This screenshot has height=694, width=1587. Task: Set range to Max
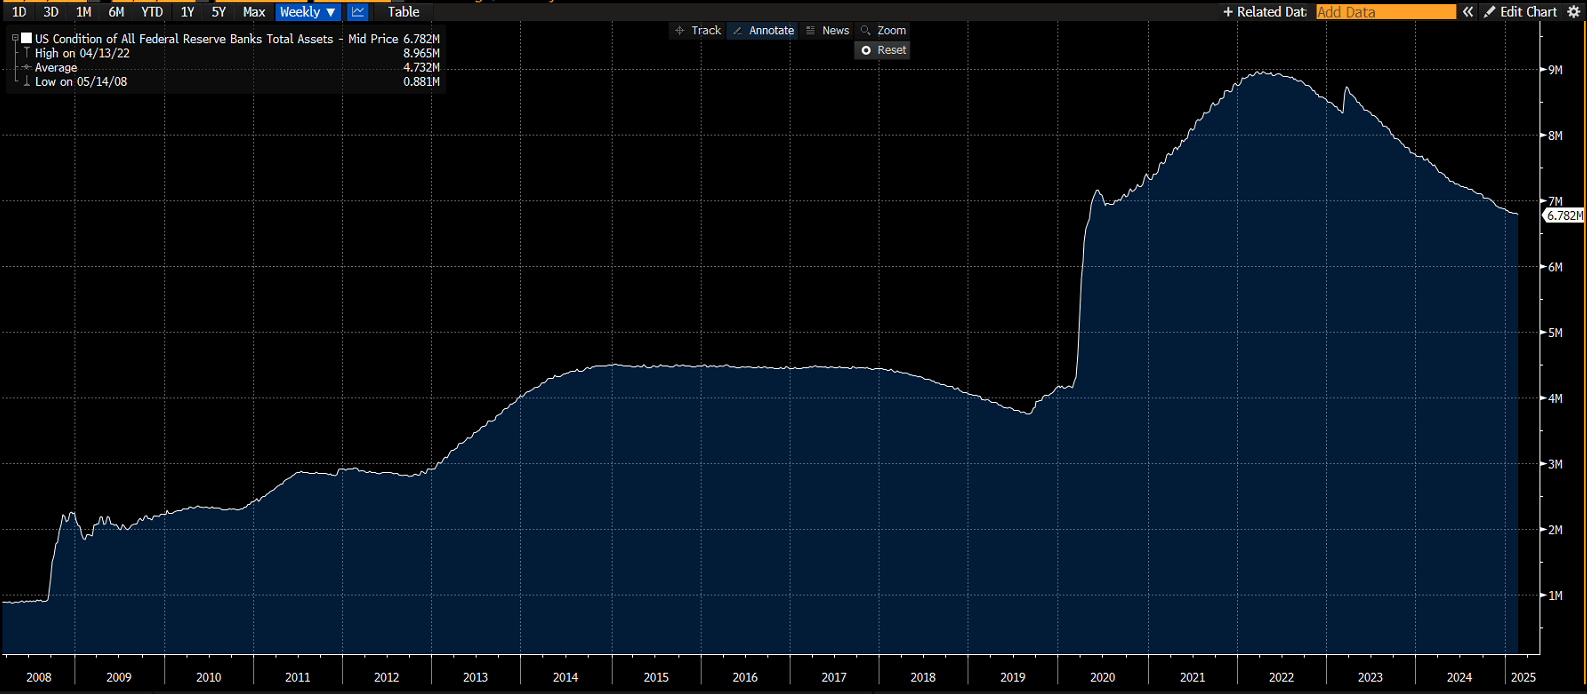[x=254, y=12]
